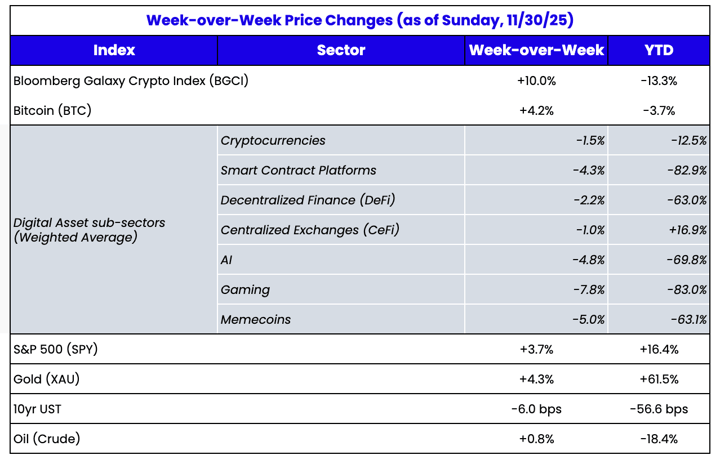
Task: Click Centralized Exchanges (CeFi) sector cell
Action: tap(309, 230)
